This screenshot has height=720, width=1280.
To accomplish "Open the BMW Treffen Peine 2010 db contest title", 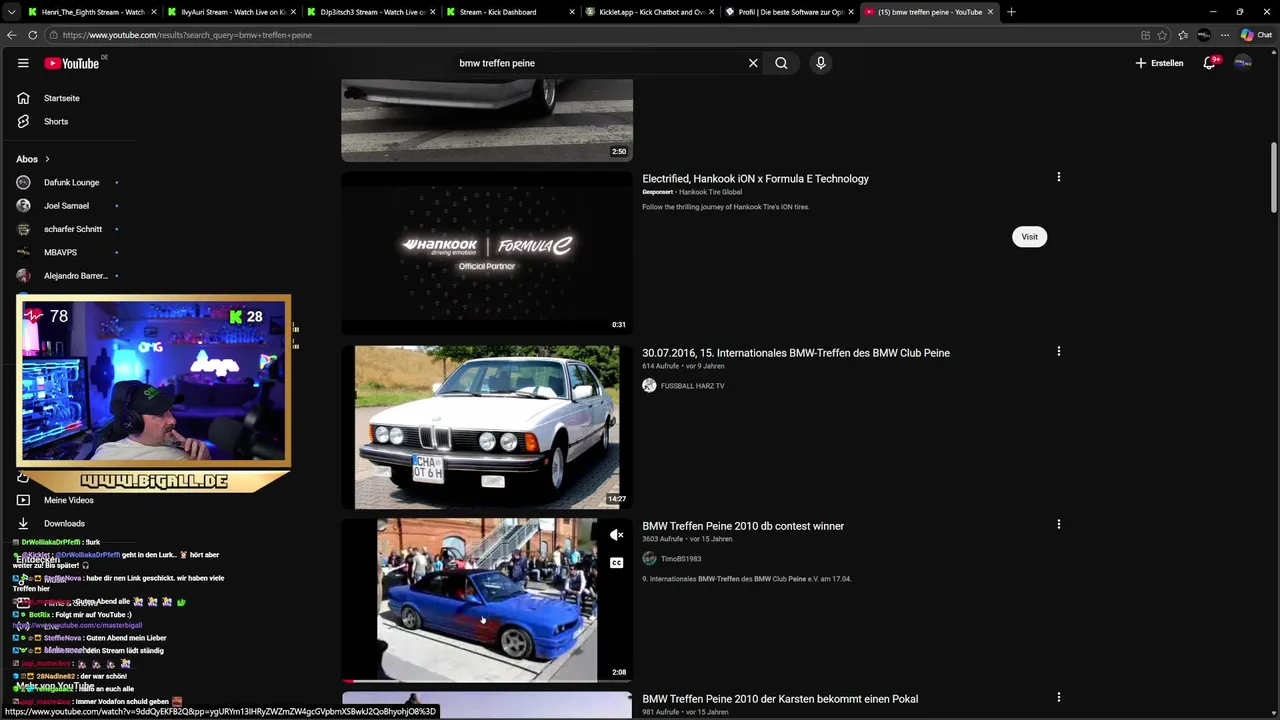I will [743, 526].
